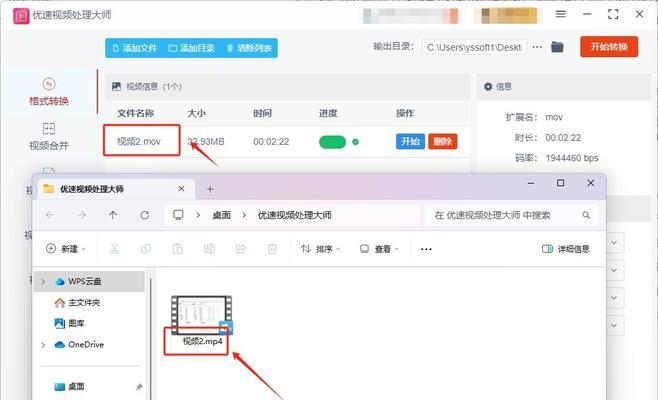Go up one folder in File Explorer
Image resolution: width=658 pixels, height=400 pixels.
click(x=113, y=215)
